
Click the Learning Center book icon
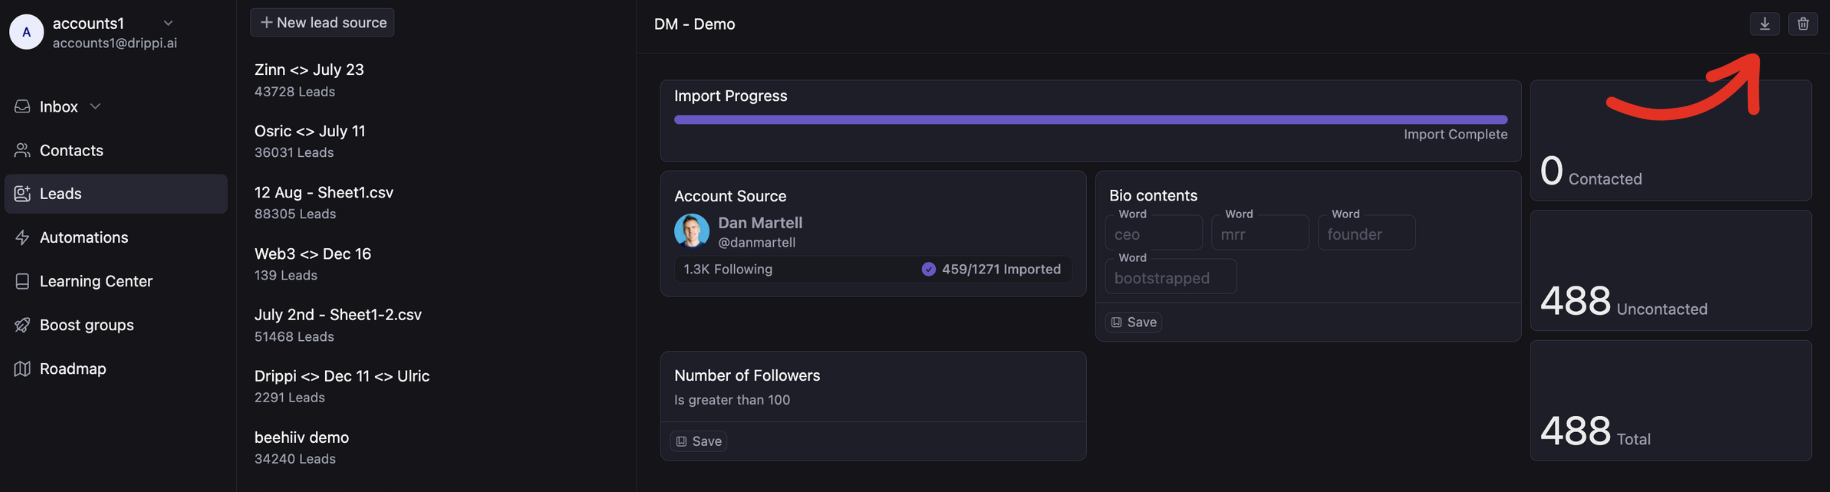pyautogui.click(x=22, y=282)
